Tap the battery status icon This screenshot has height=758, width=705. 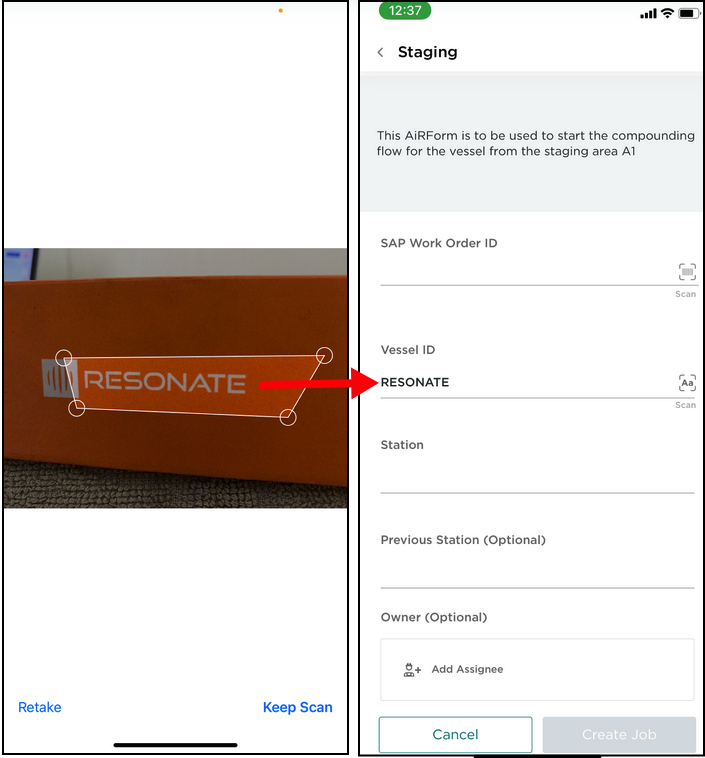coord(689,14)
